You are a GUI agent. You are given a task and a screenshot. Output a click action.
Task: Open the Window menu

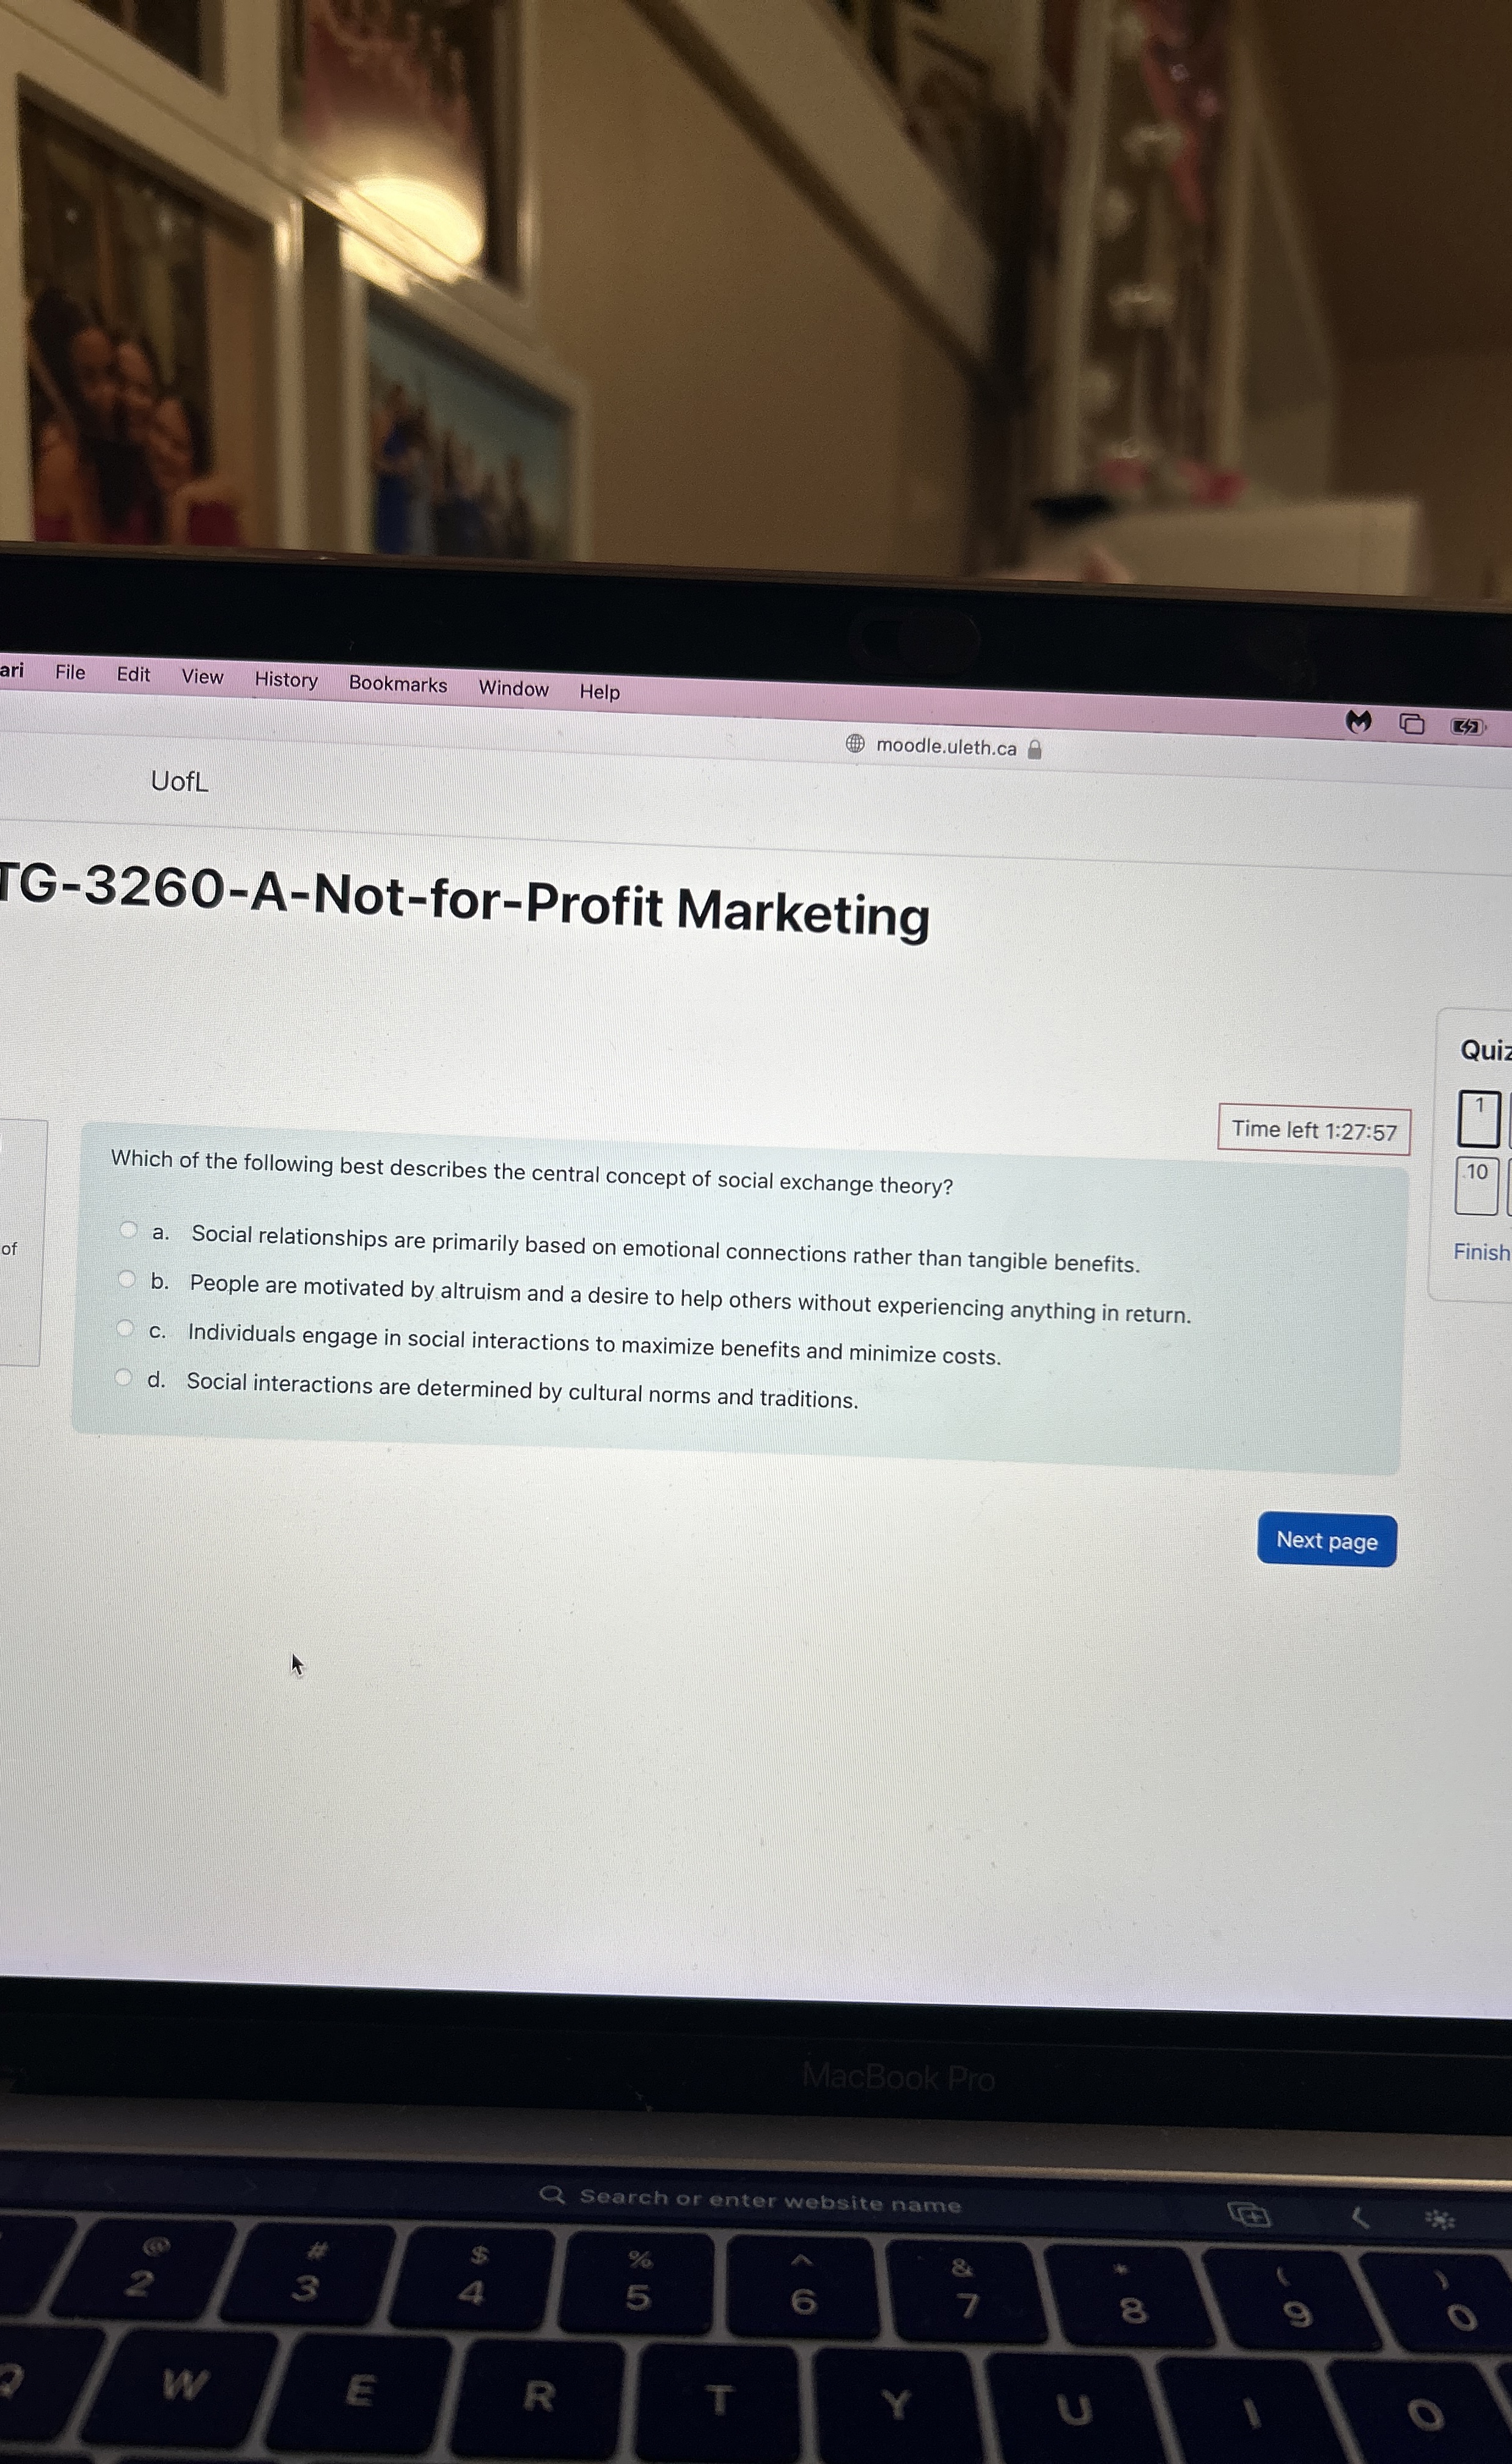tap(514, 688)
